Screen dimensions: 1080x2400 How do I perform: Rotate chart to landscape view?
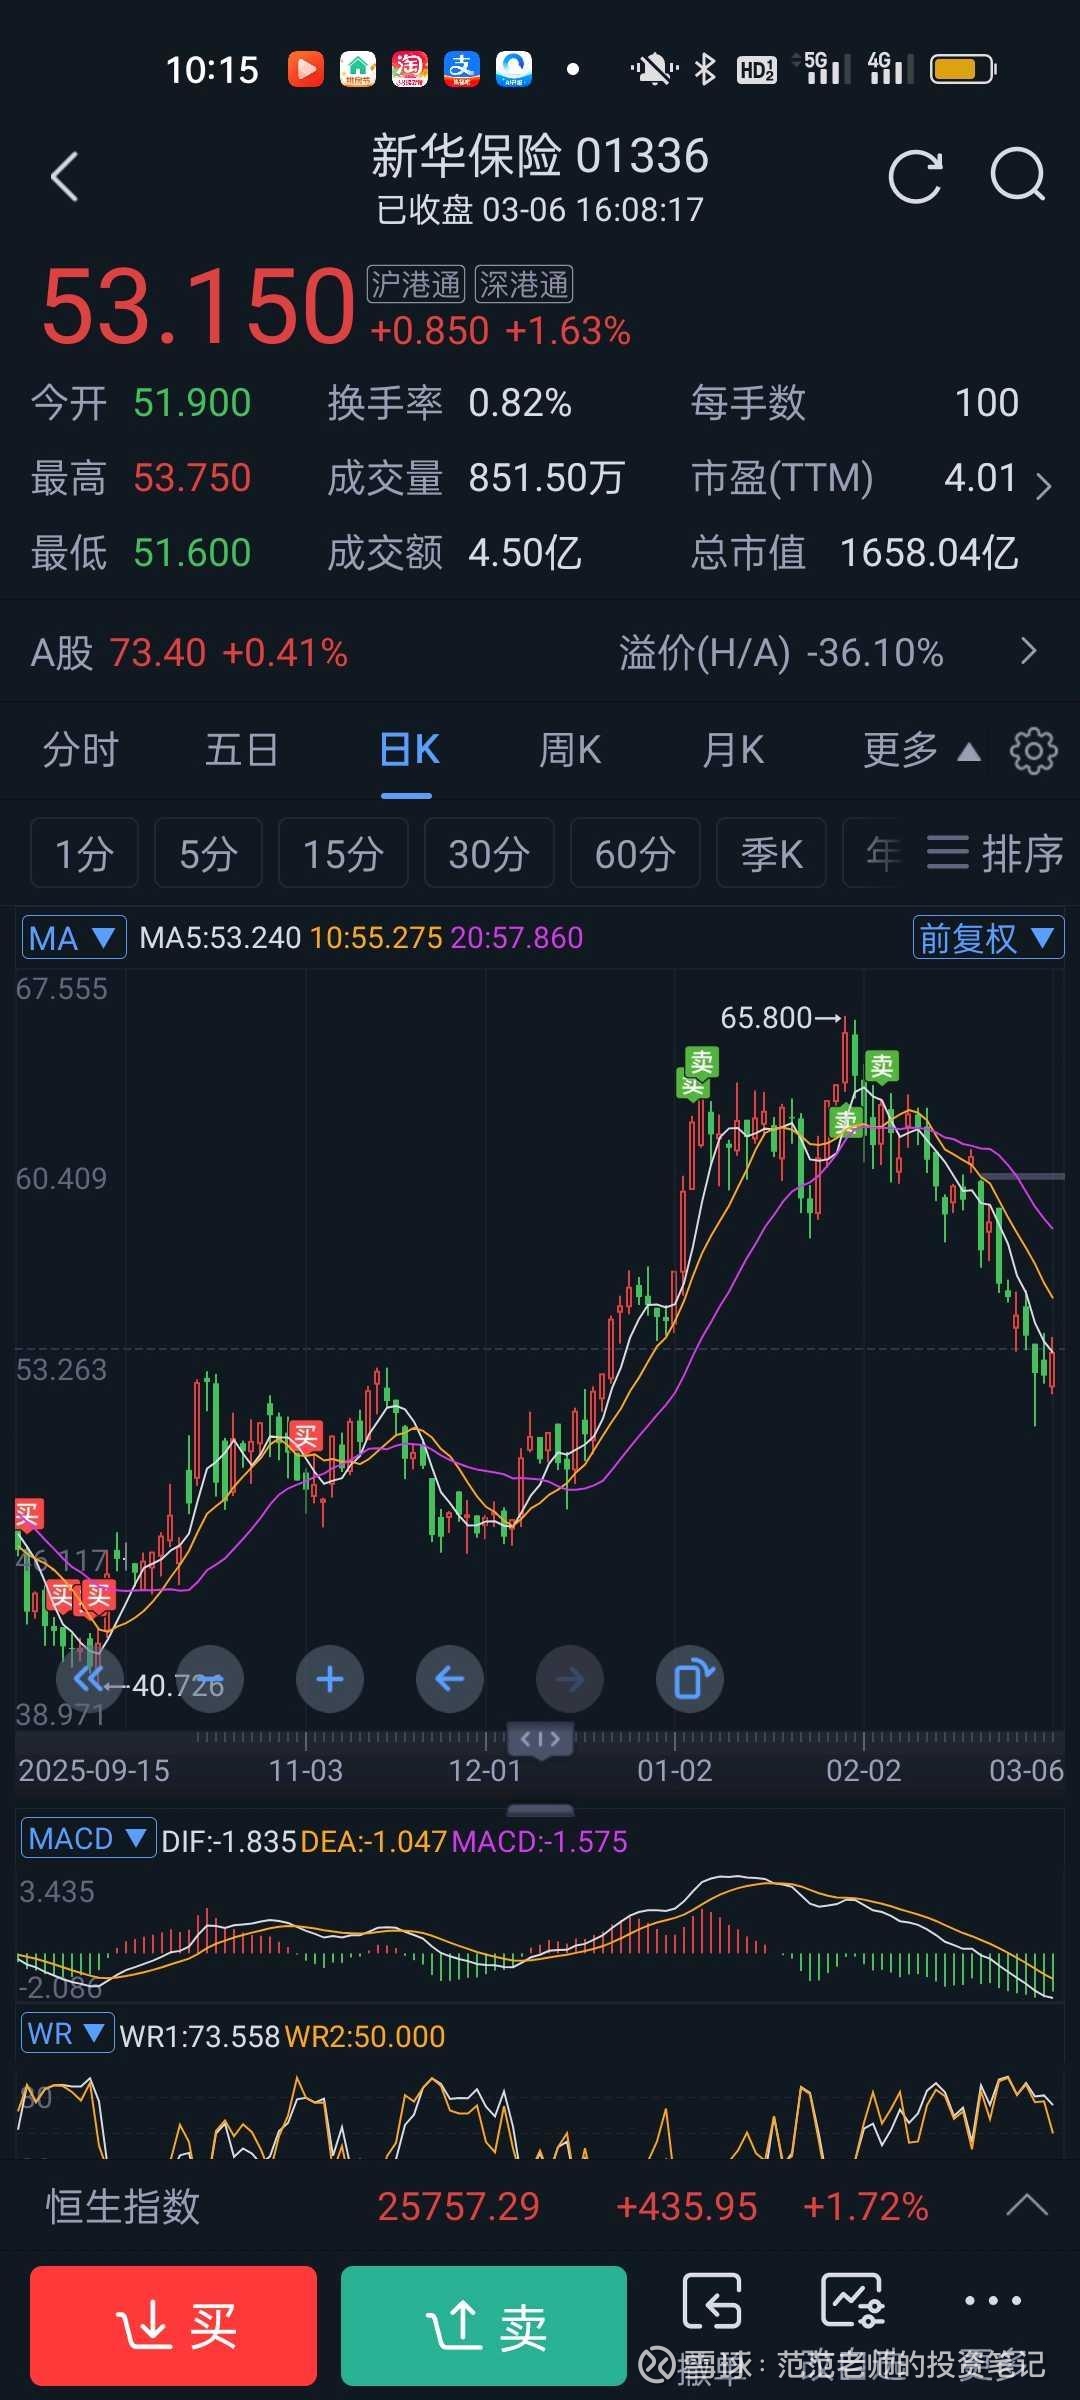coord(690,1679)
